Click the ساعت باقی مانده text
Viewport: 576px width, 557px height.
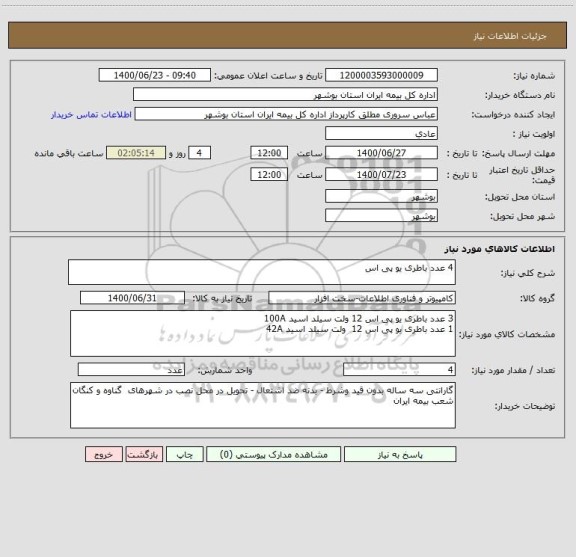coord(69,153)
